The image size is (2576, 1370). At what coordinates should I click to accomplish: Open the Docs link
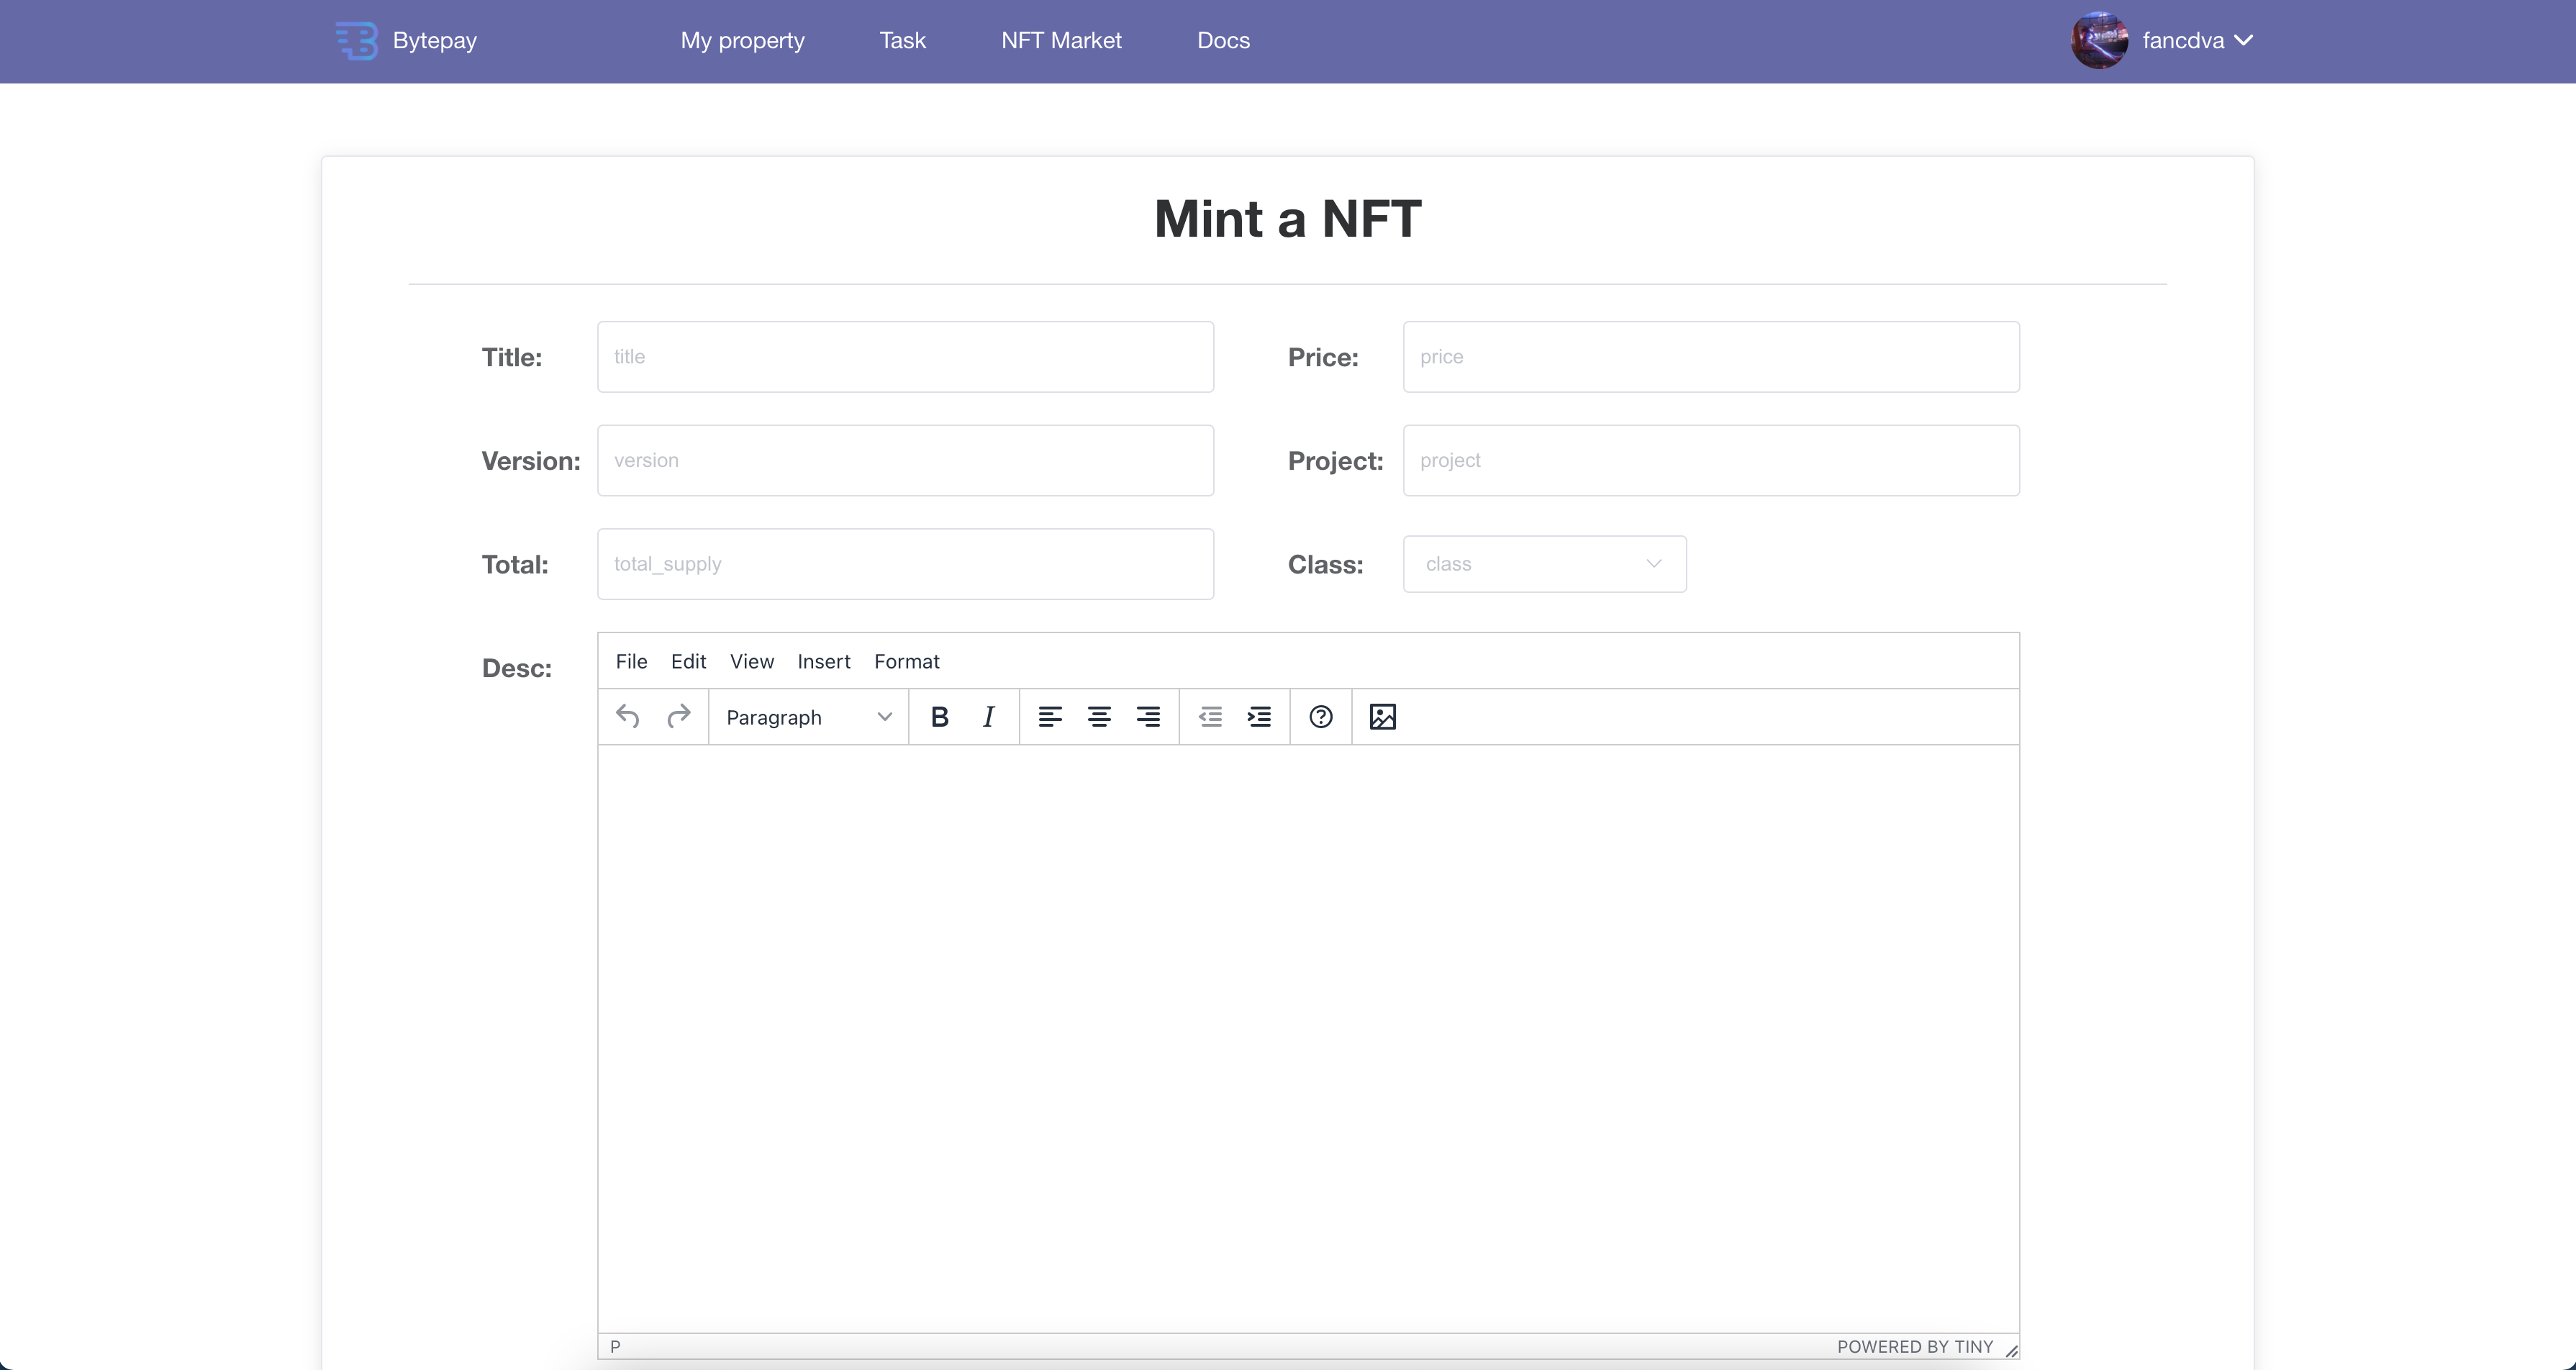[x=1224, y=41]
